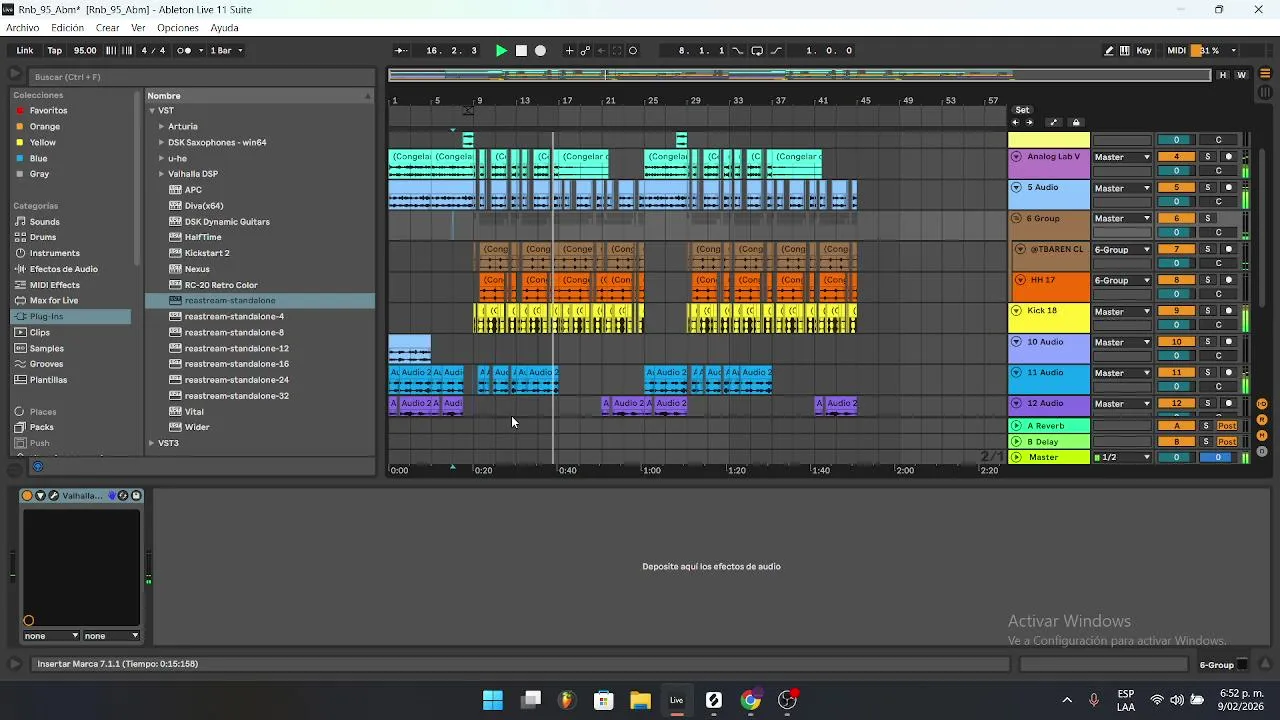
Task: Open the Crear menu
Action: [x=107, y=28]
